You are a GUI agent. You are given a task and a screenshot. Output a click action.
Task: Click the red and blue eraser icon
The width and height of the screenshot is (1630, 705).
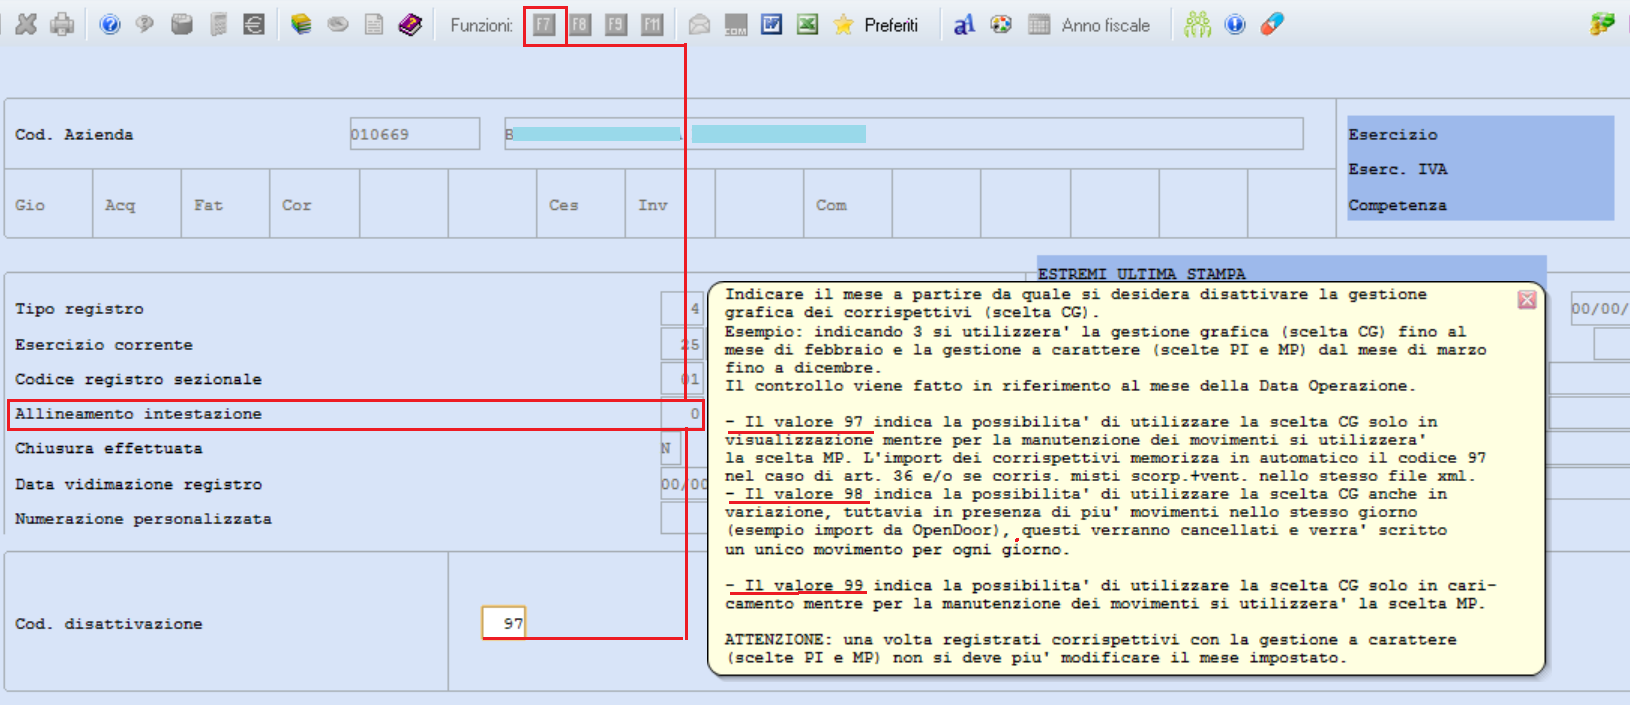(1272, 24)
